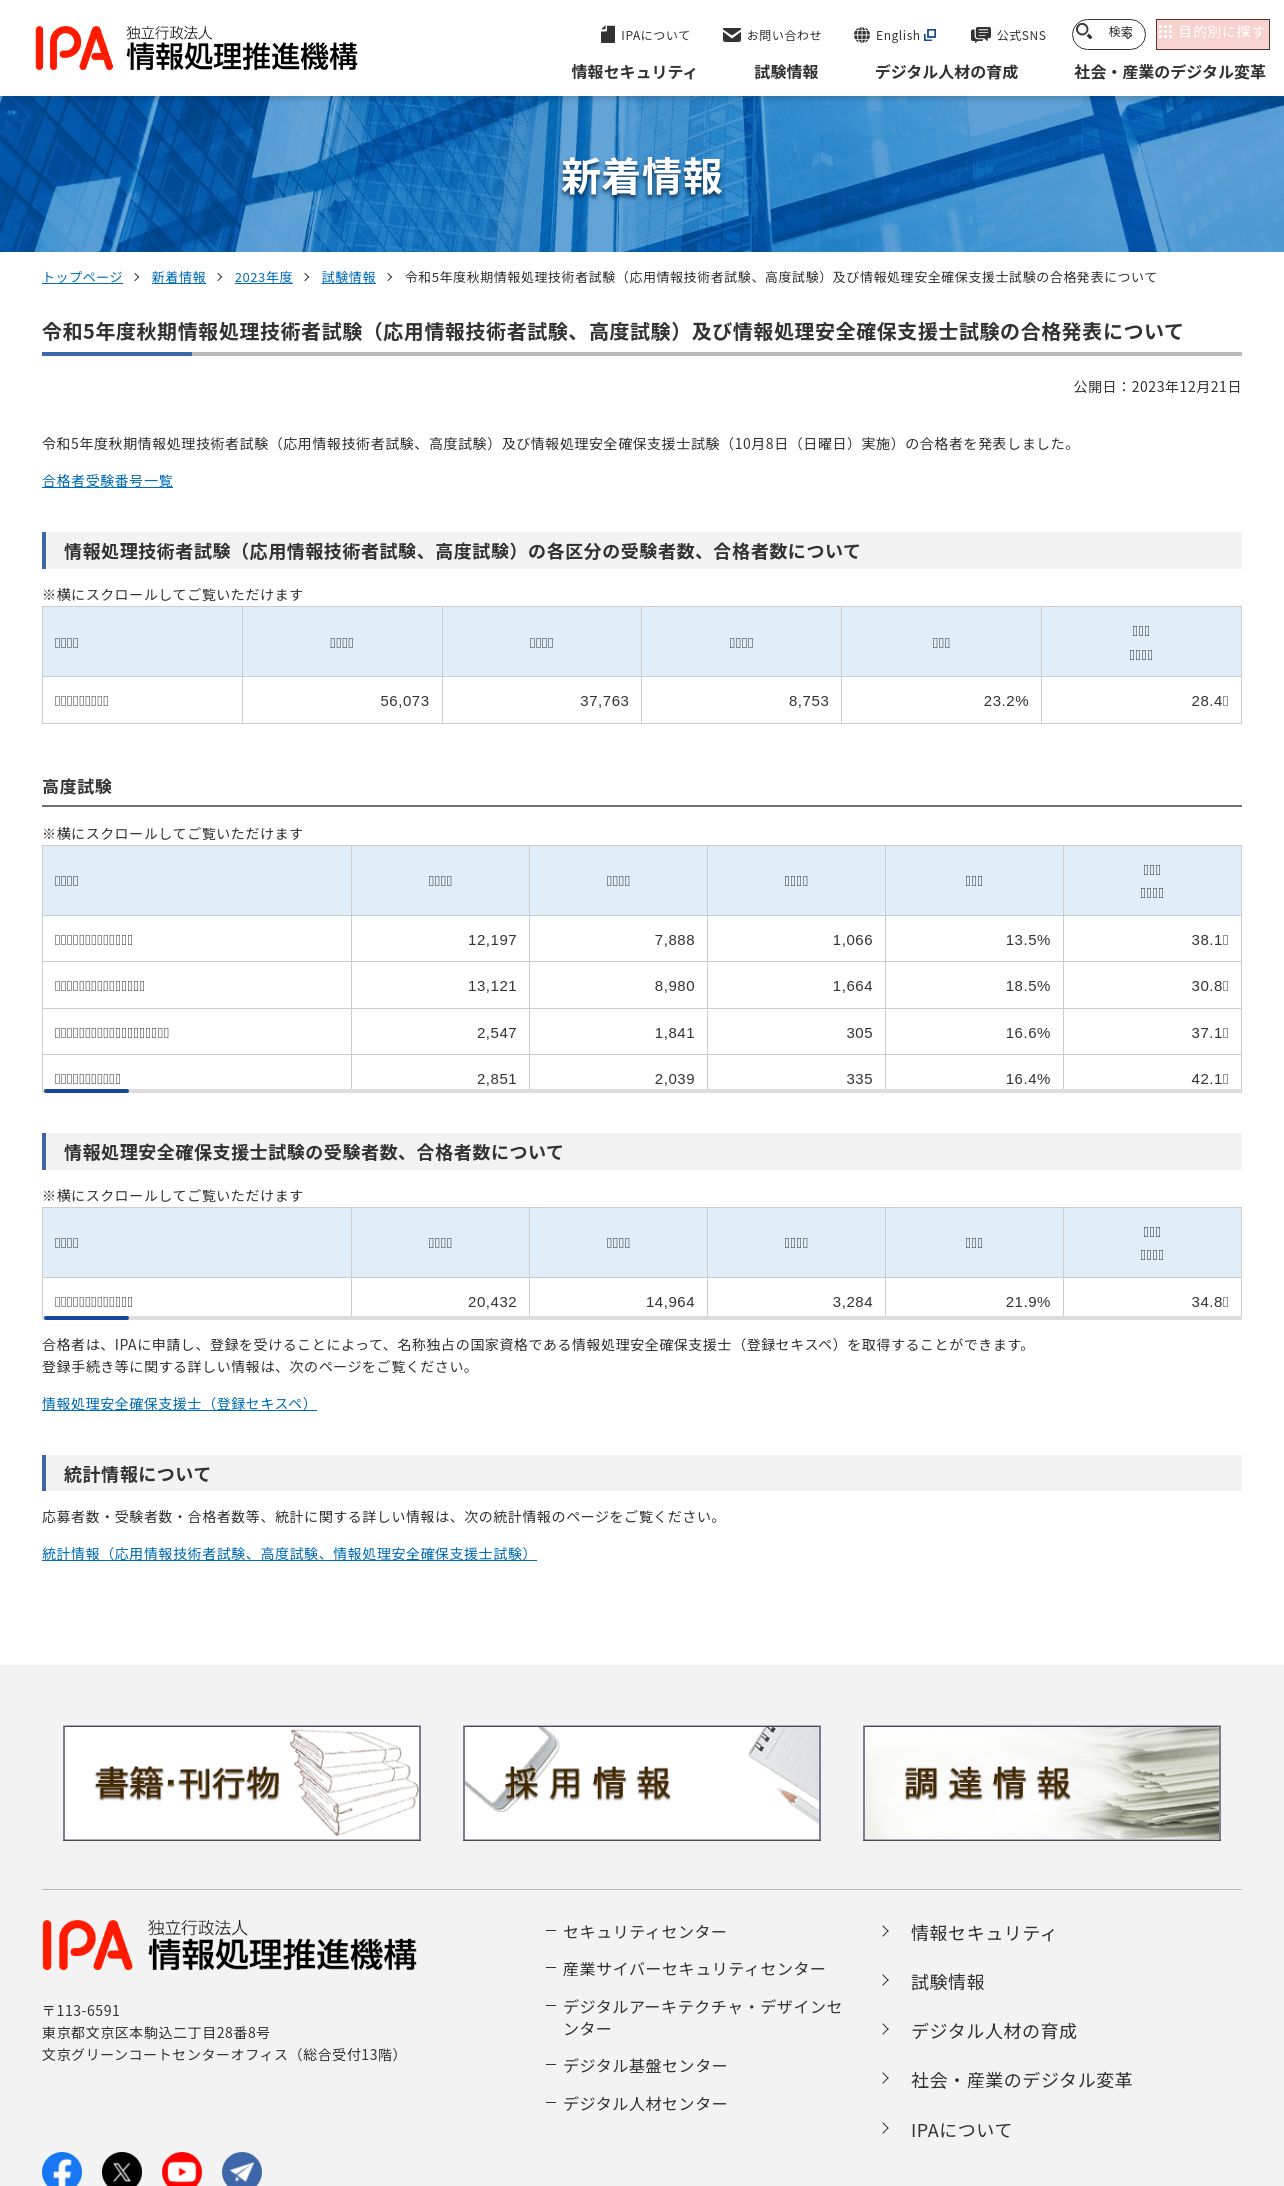Open the 統計情報 statistics page link

289,1554
